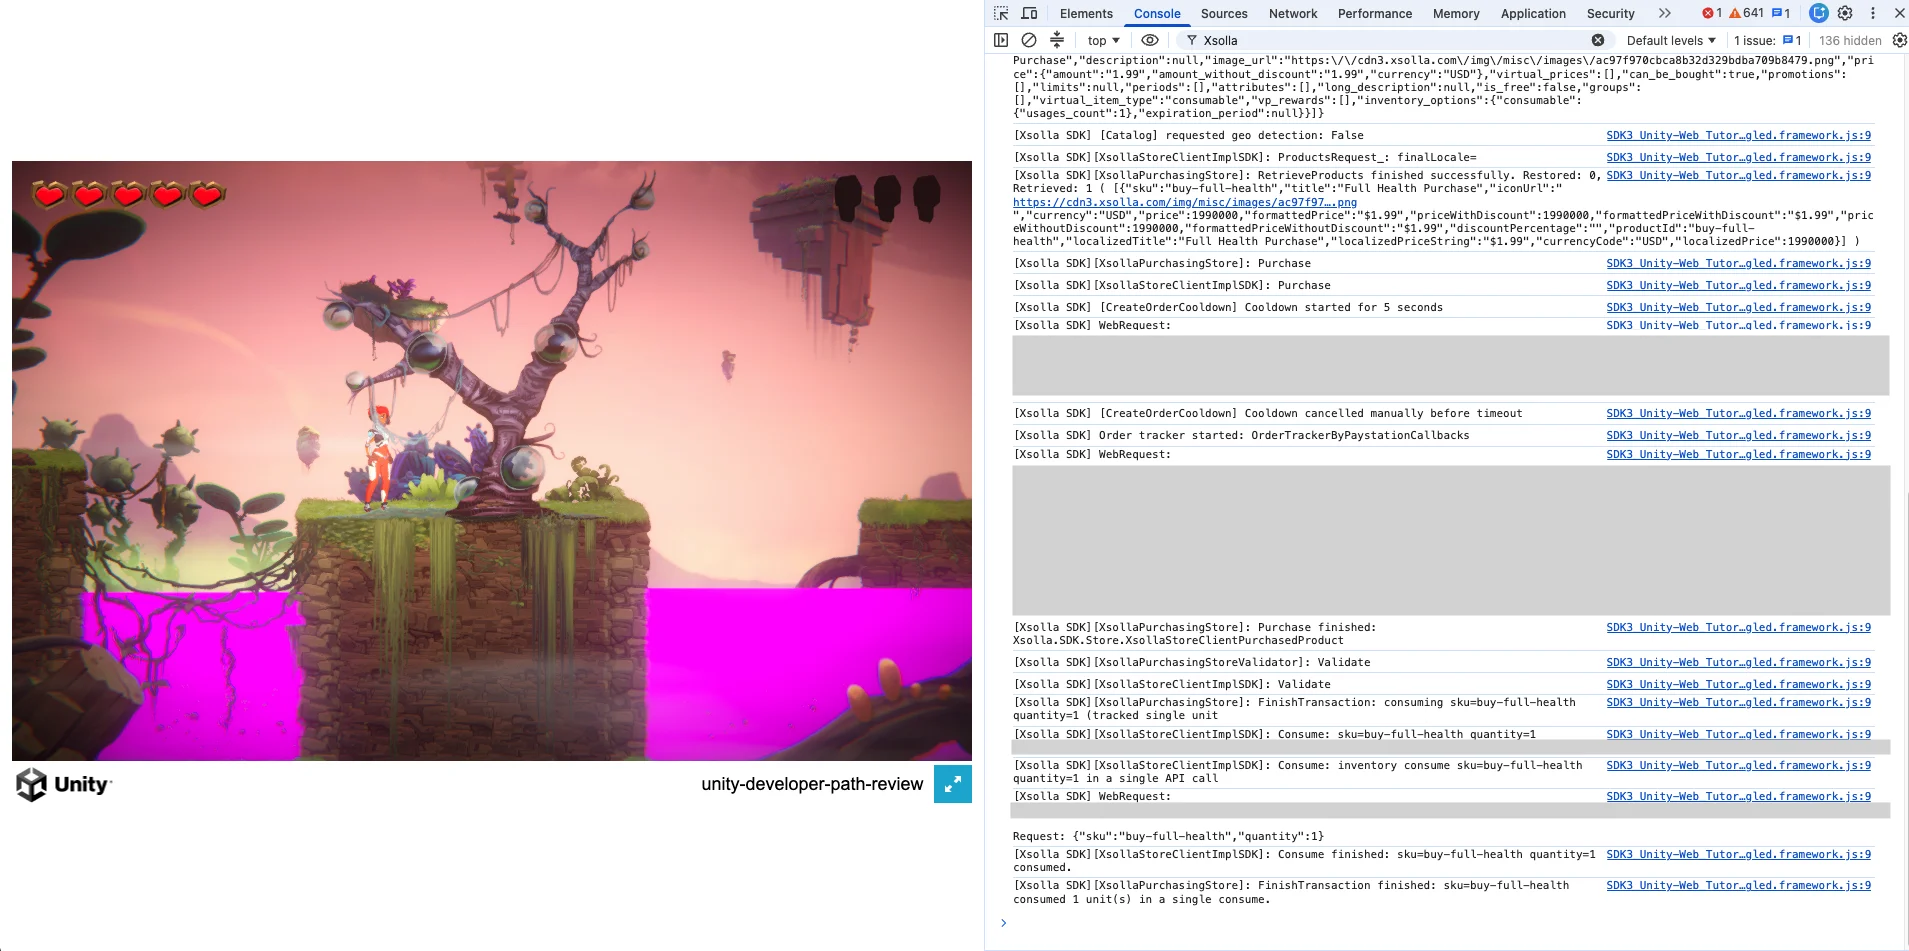Open the AI assistance icon in DevTools

[x=1819, y=13]
